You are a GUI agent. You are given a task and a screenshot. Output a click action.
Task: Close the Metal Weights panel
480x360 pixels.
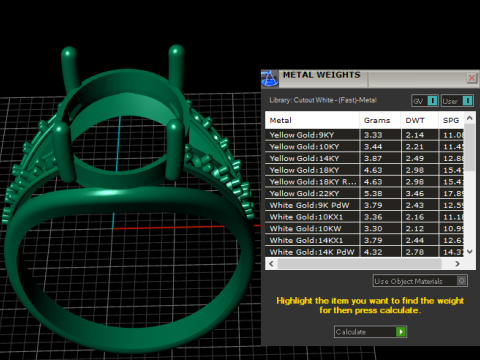[x=472, y=78]
